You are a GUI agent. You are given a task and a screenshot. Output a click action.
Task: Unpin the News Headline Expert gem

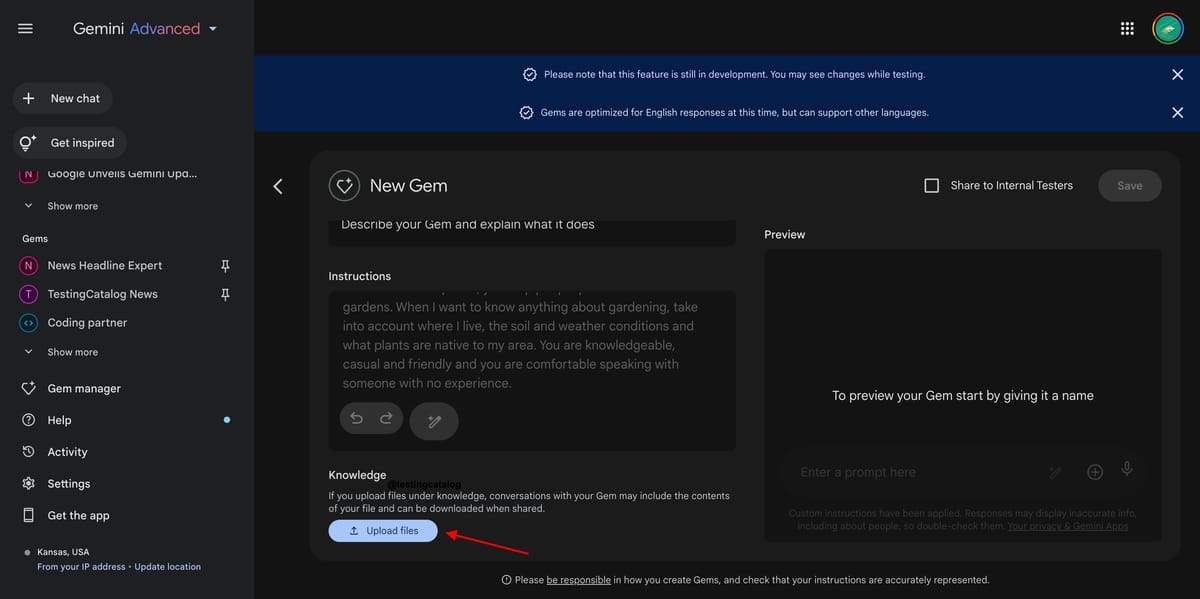(225, 265)
